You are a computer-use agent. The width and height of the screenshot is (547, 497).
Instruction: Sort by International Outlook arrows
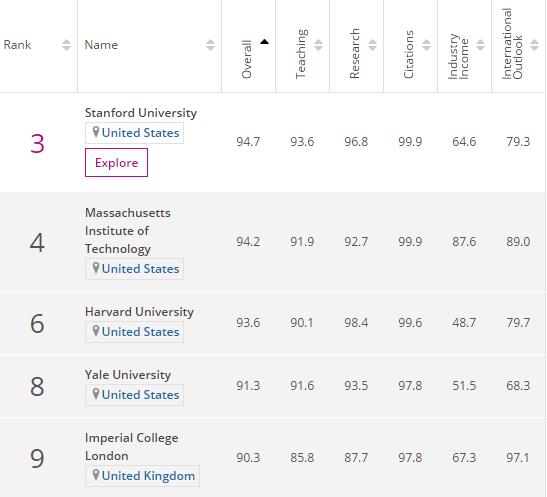click(534, 45)
